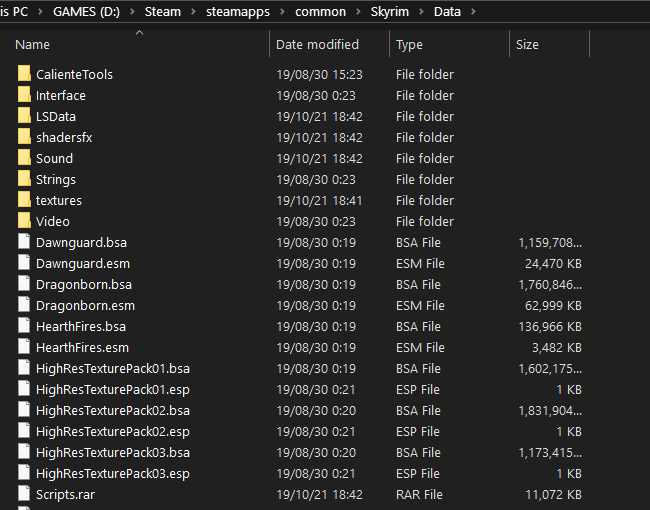650x510 pixels.
Task: Click the 19/08/30 15:23 date cell
Action: tap(320, 74)
